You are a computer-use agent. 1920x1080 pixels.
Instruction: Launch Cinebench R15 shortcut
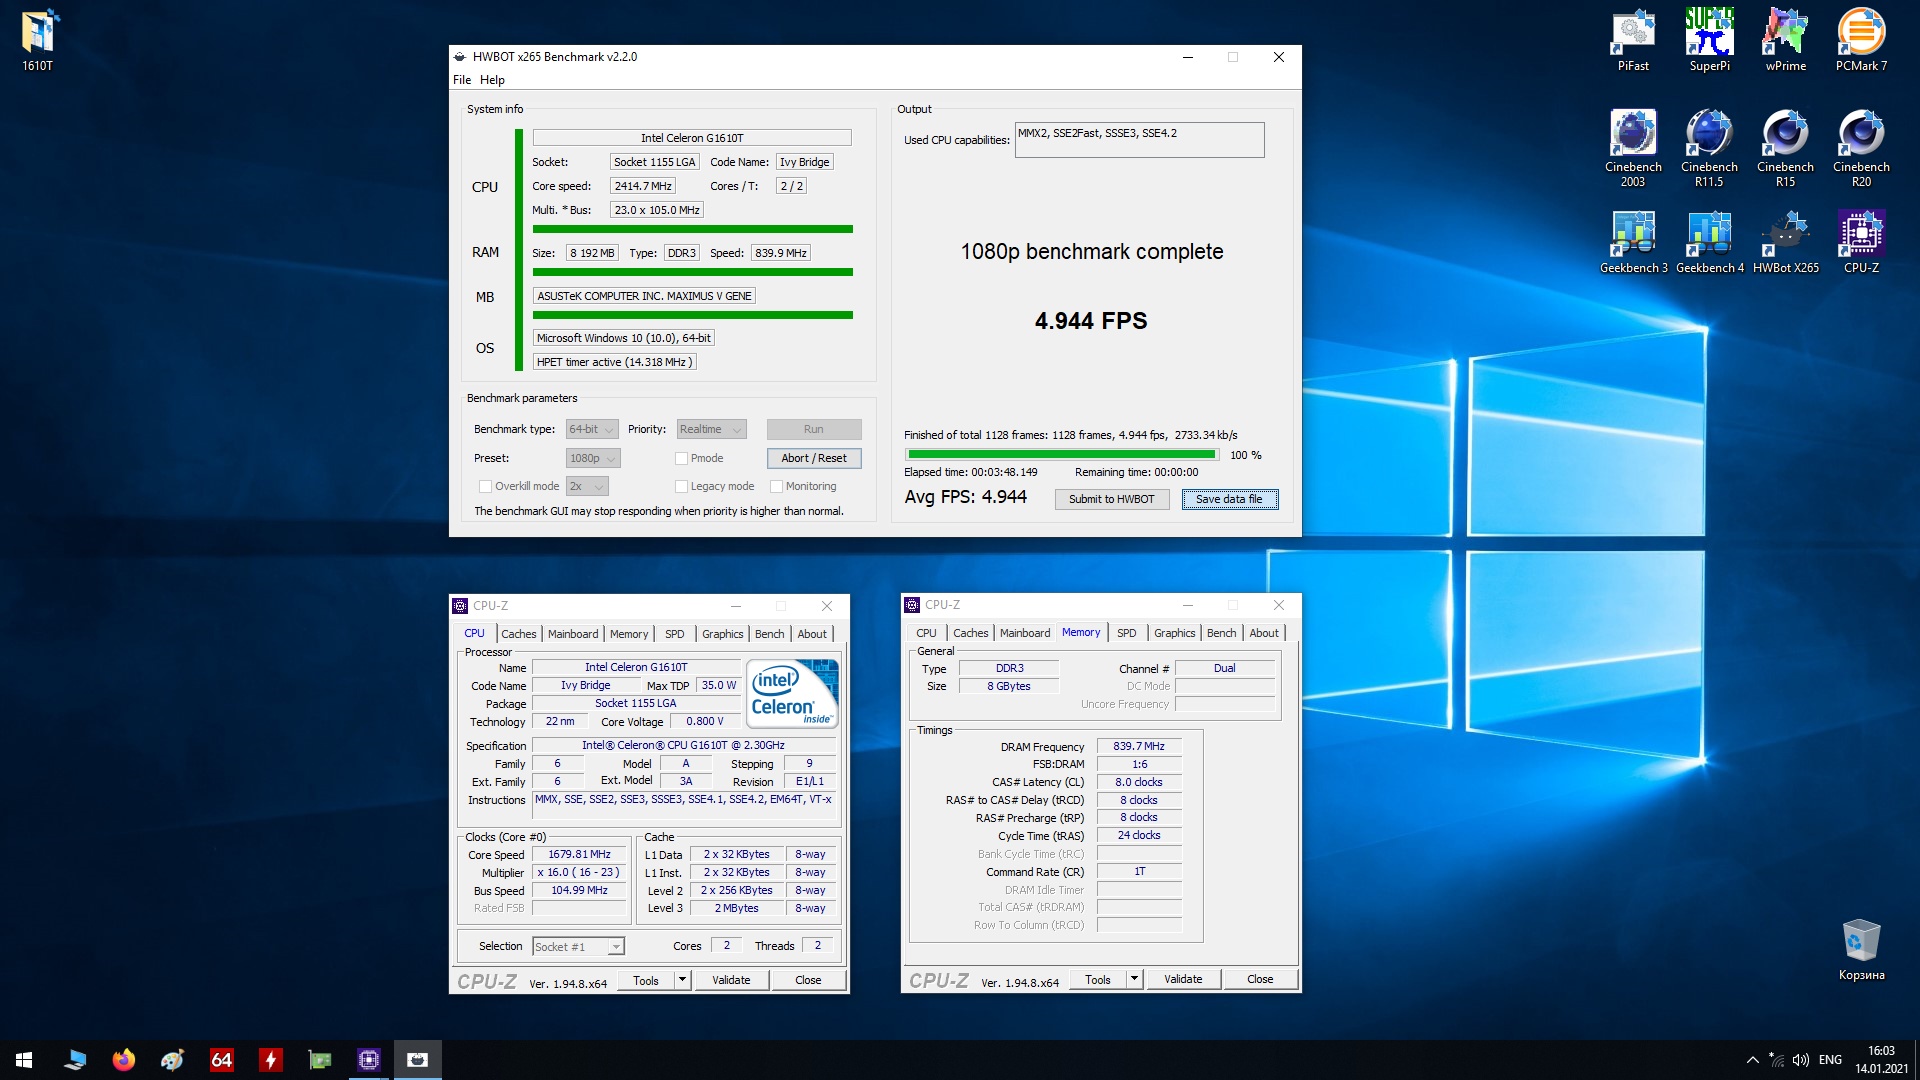pyautogui.click(x=1785, y=148)
